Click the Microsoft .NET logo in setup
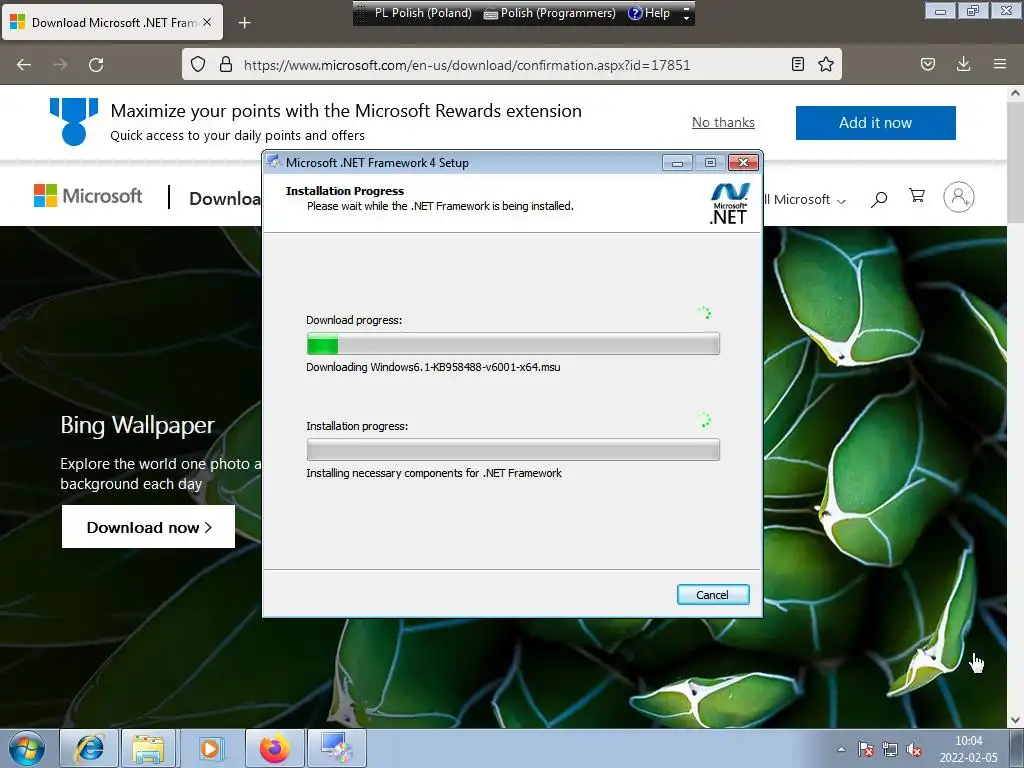 point(729,204)
